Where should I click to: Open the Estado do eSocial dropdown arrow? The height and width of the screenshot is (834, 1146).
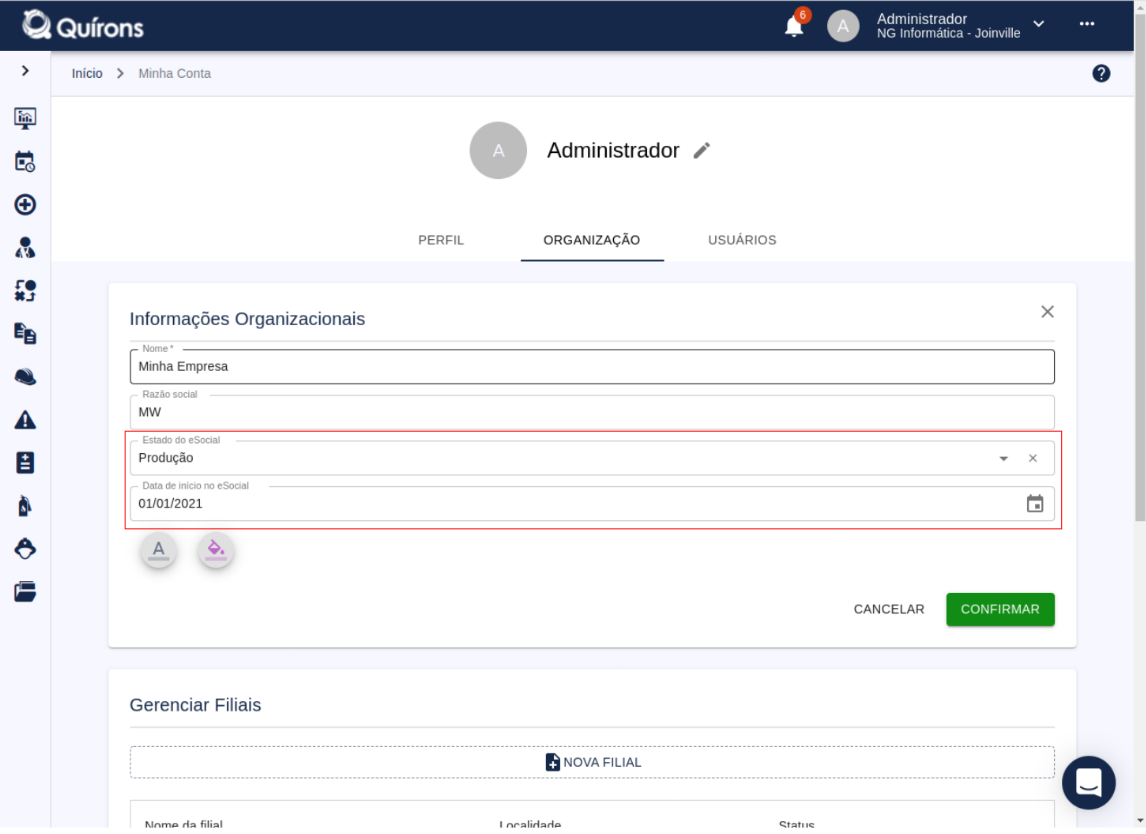[x=1003, y=459]
